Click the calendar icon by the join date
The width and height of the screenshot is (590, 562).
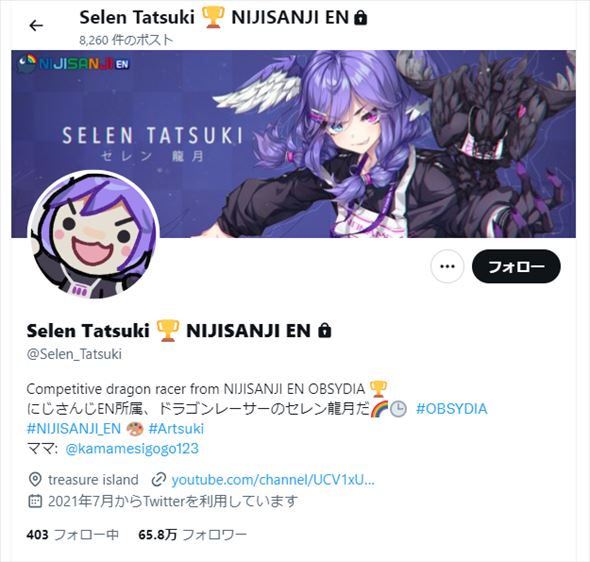click(35, 501)
